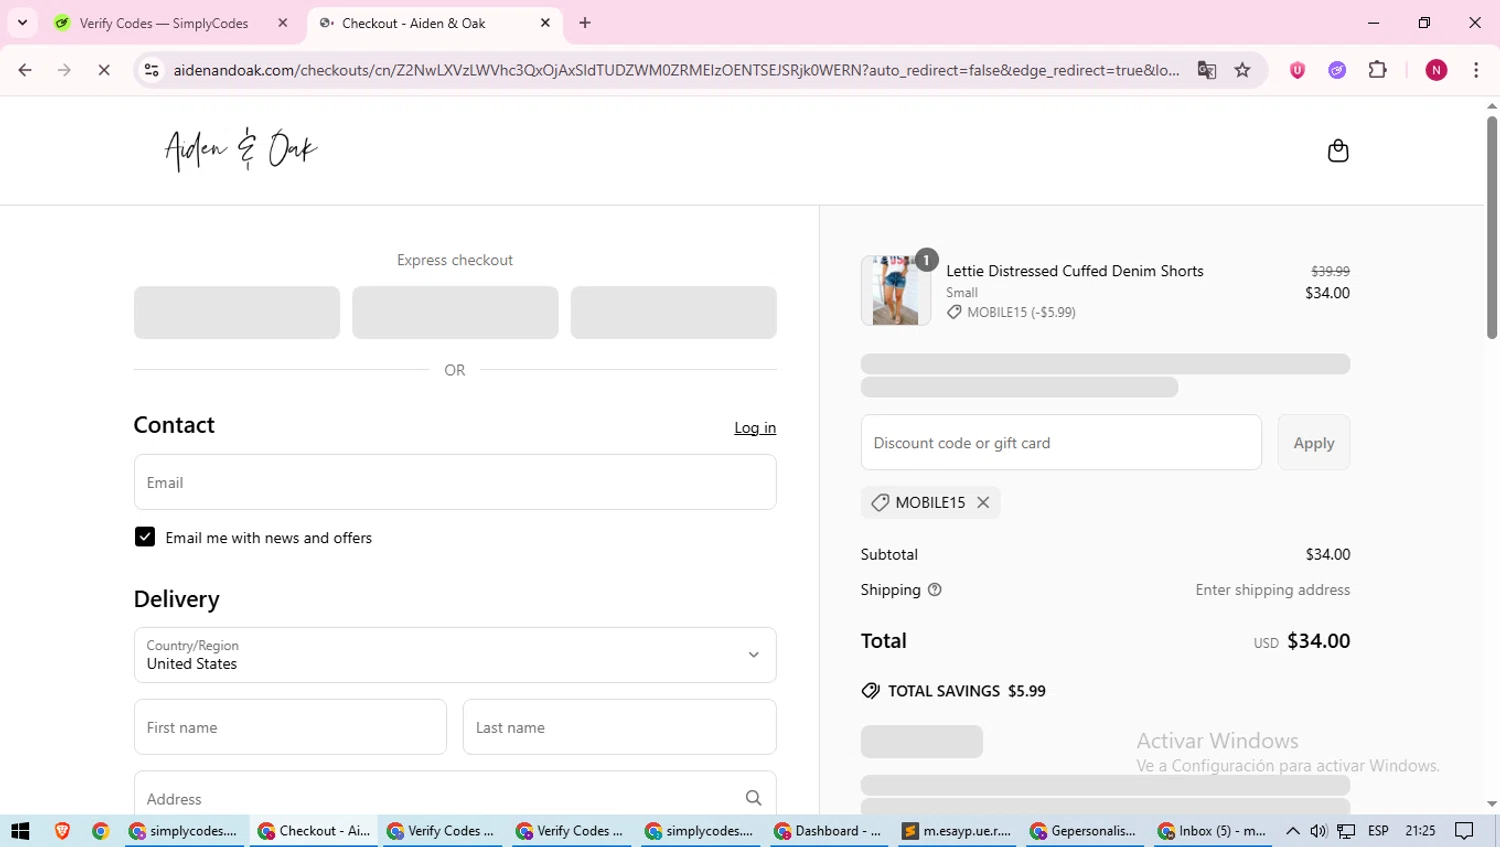This screenshot has width=1500, height=847.
Task: Open the Windows notification center icon
Action: (x=1465, y=831)
